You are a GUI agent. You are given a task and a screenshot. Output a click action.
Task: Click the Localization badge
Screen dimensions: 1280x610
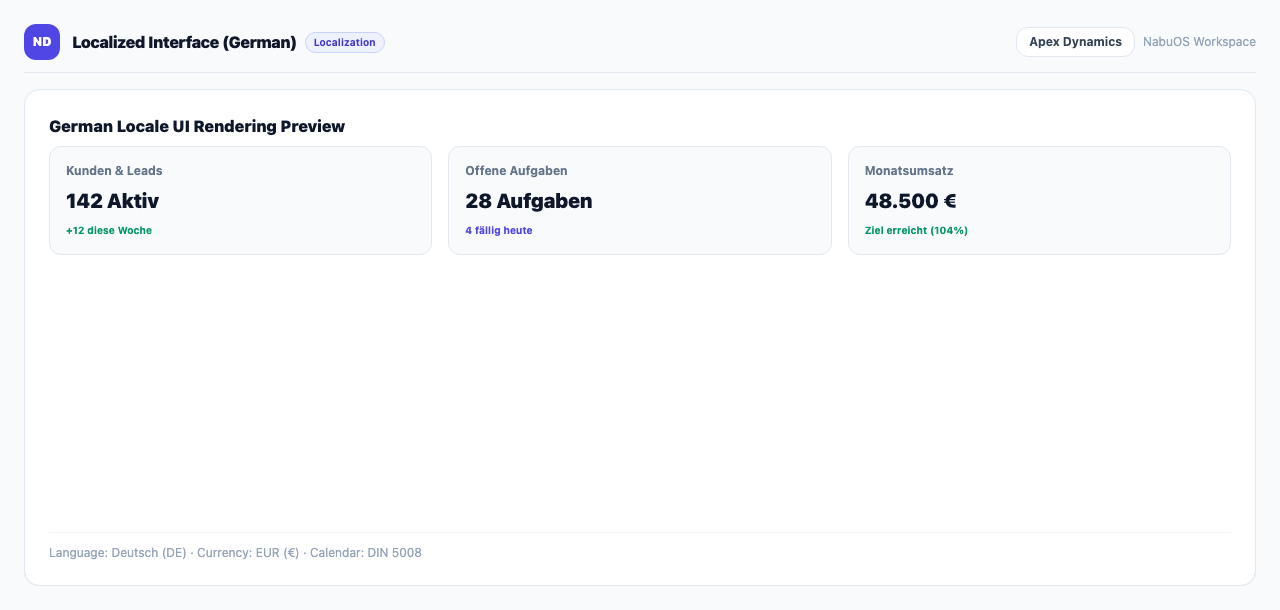pos(345,42)
